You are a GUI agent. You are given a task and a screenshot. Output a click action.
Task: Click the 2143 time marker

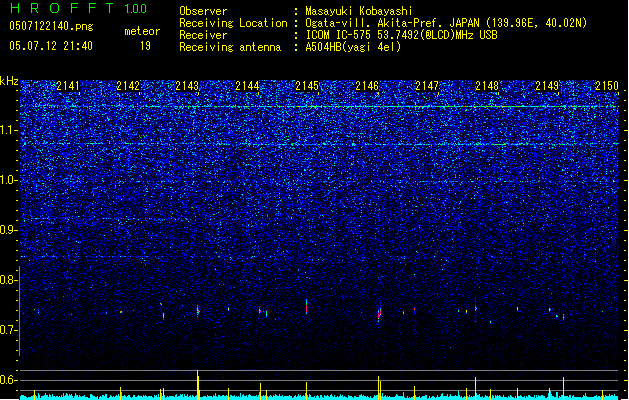[x=187, y=86]
